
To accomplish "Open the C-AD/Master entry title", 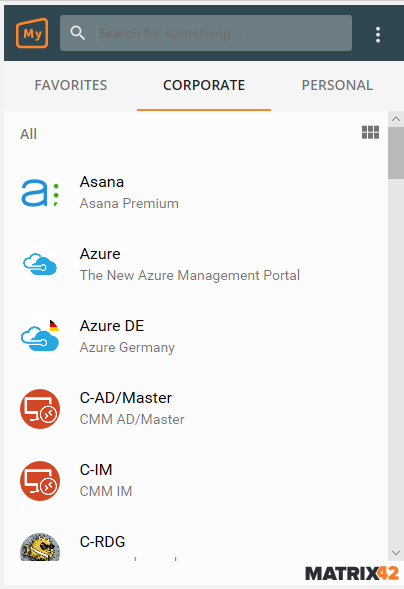I will (x=126, y=398).
